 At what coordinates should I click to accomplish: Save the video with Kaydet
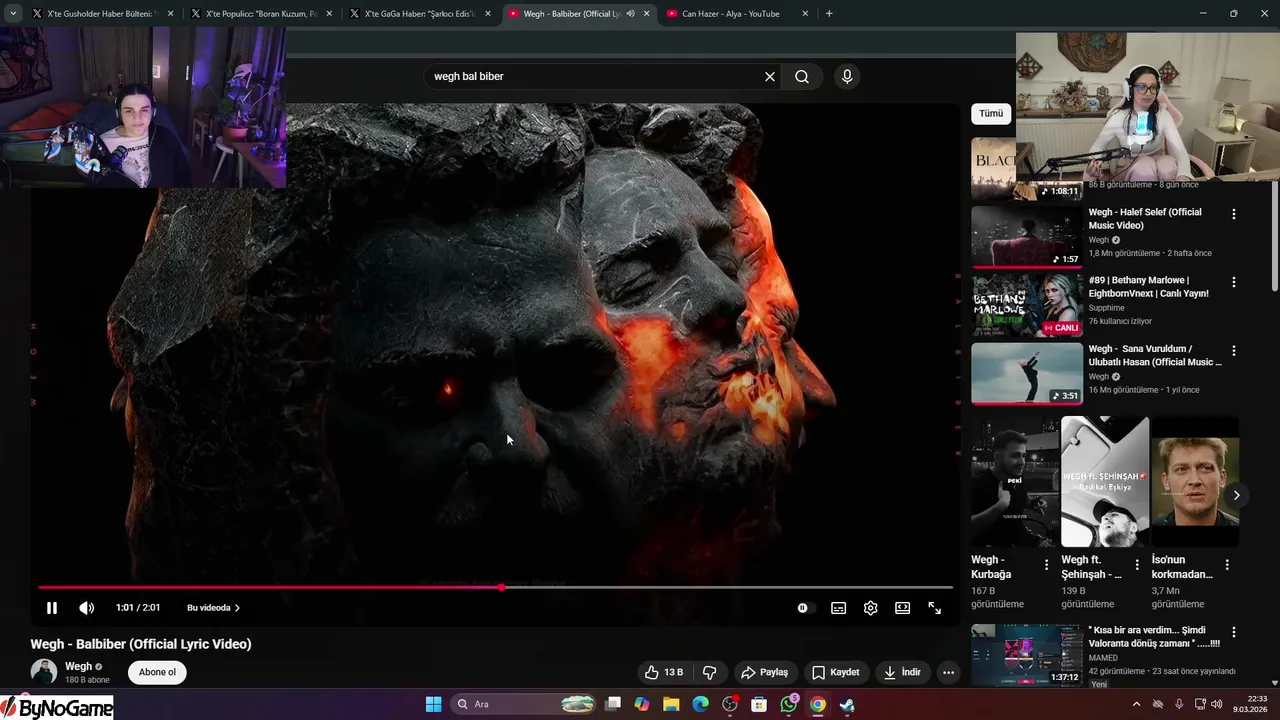click(836, 672)
